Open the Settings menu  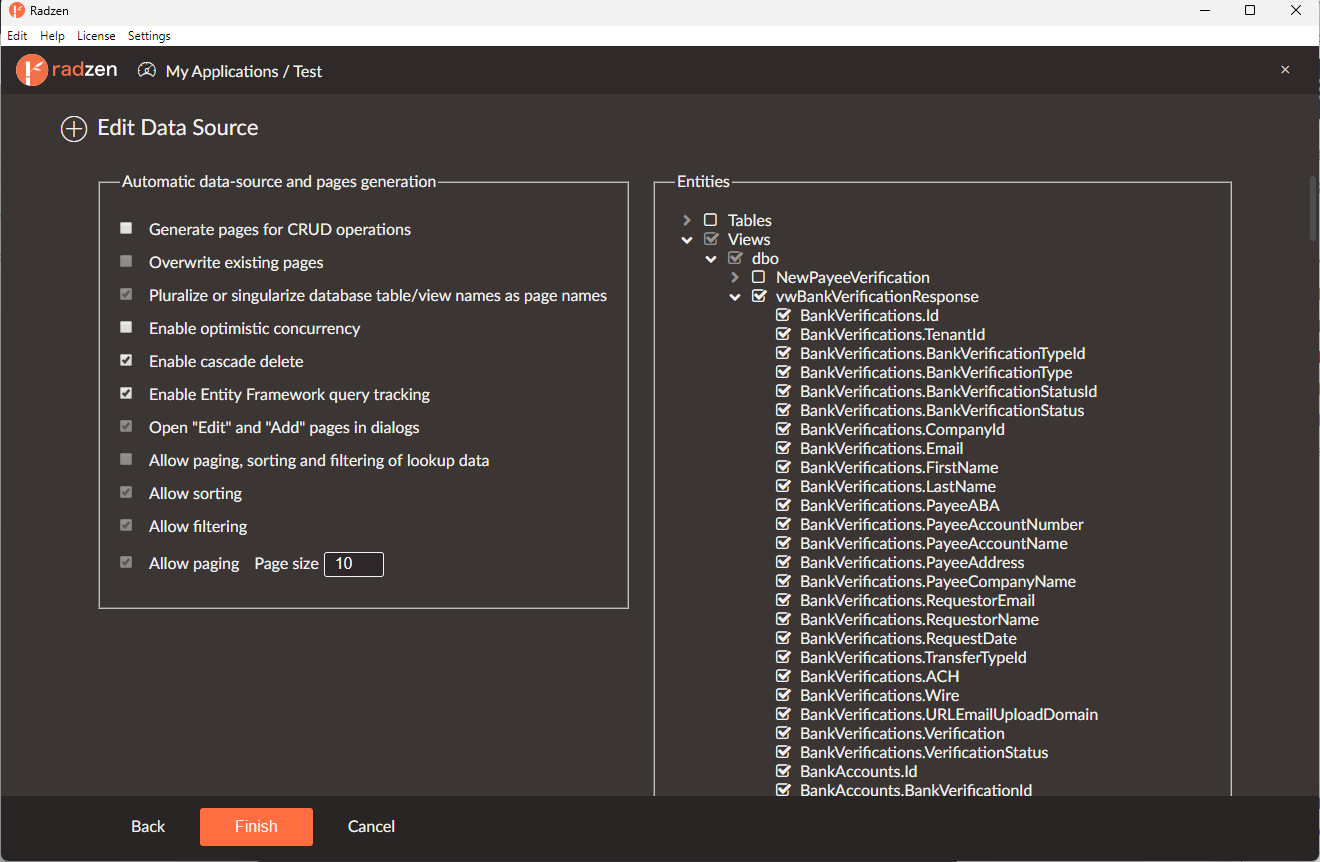(149, 36)
